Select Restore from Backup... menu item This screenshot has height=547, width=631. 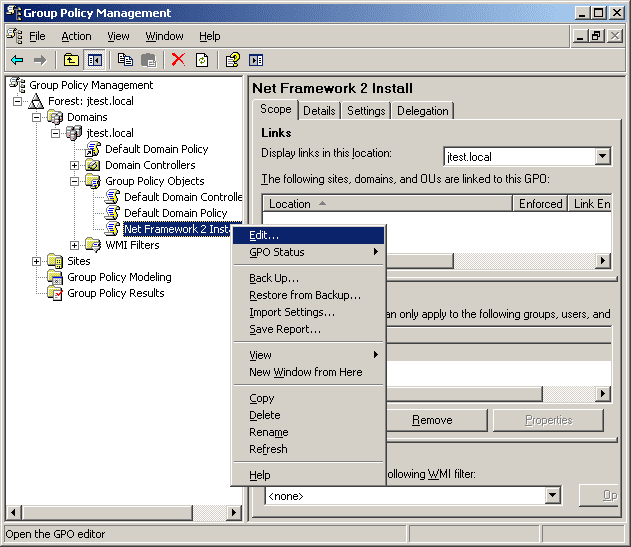308,295
